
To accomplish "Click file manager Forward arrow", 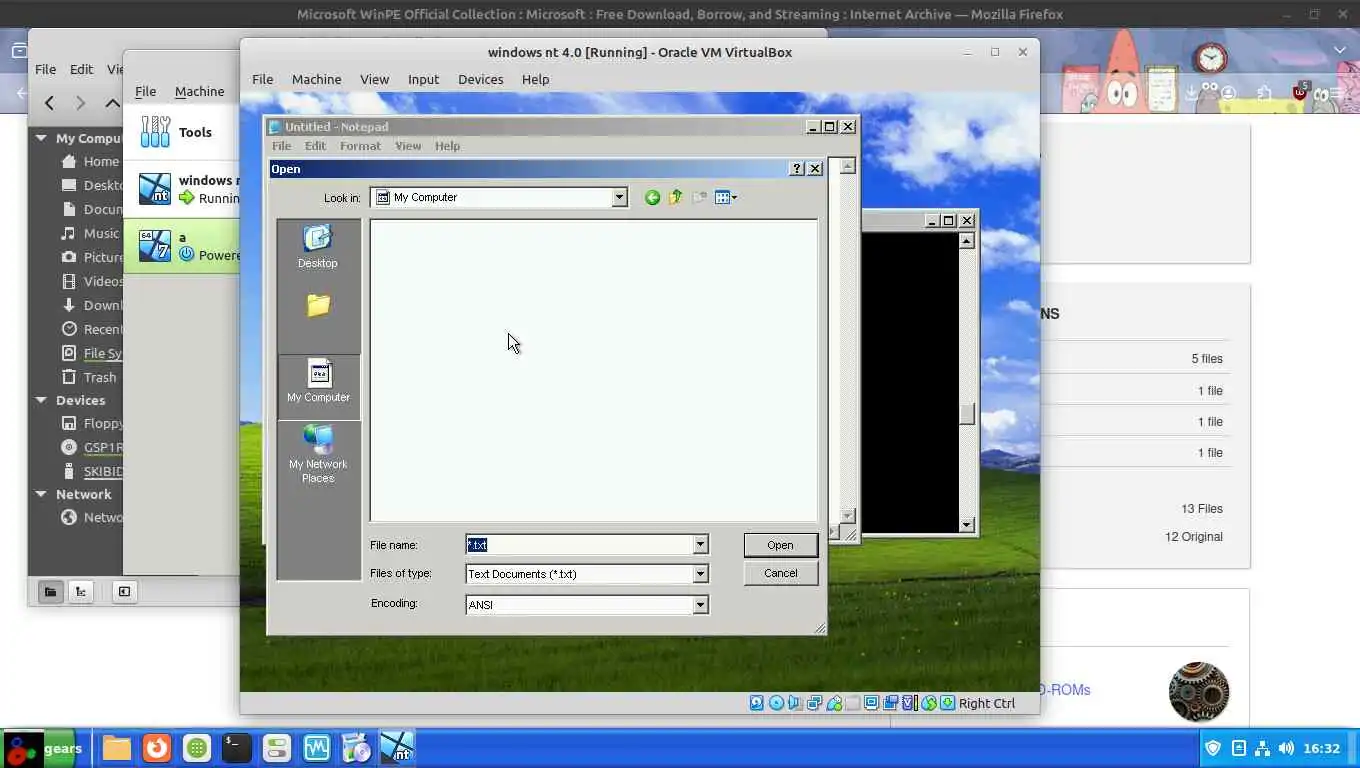I will tap(81, 102).
